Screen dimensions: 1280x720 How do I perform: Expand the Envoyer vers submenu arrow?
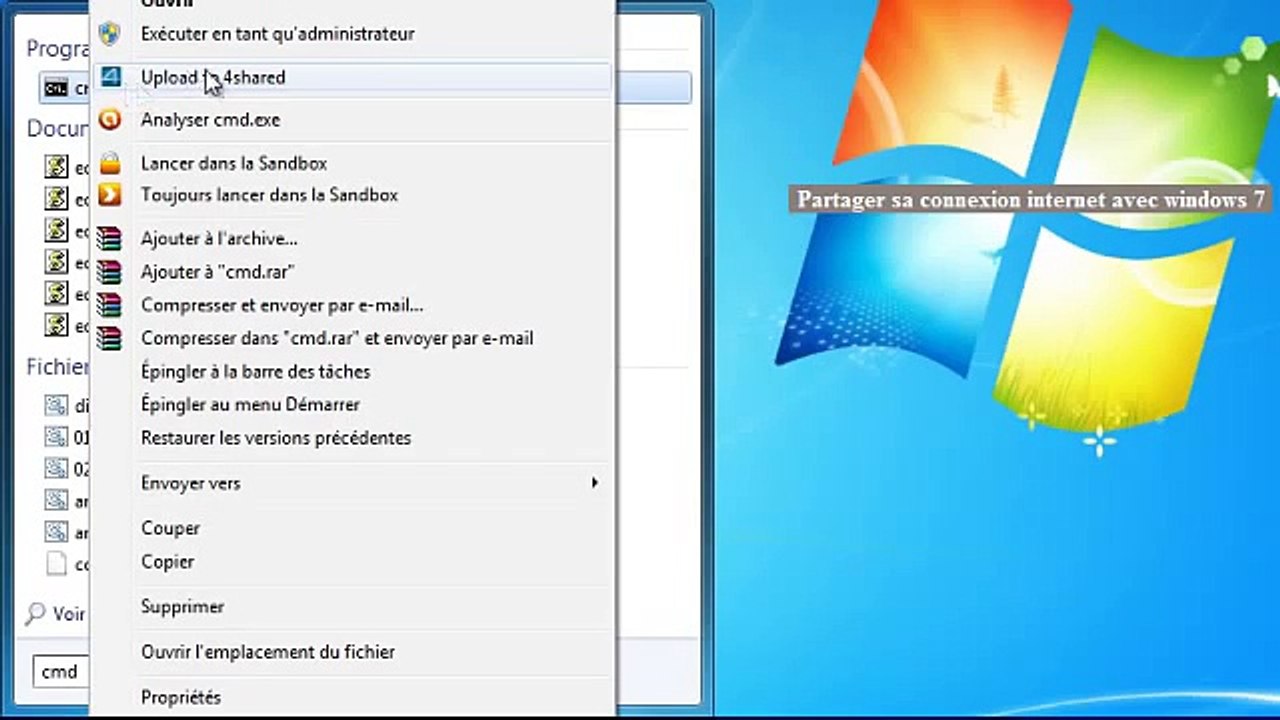click(594, 483)
